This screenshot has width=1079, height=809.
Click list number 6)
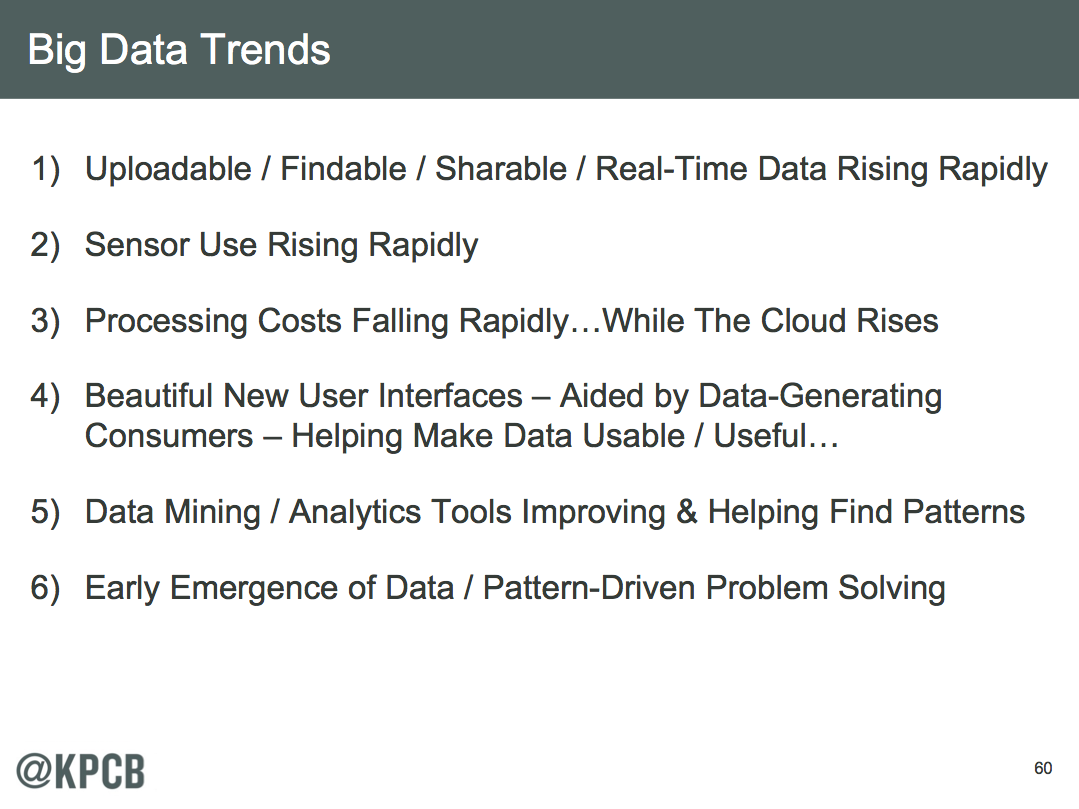coord(45,589)
